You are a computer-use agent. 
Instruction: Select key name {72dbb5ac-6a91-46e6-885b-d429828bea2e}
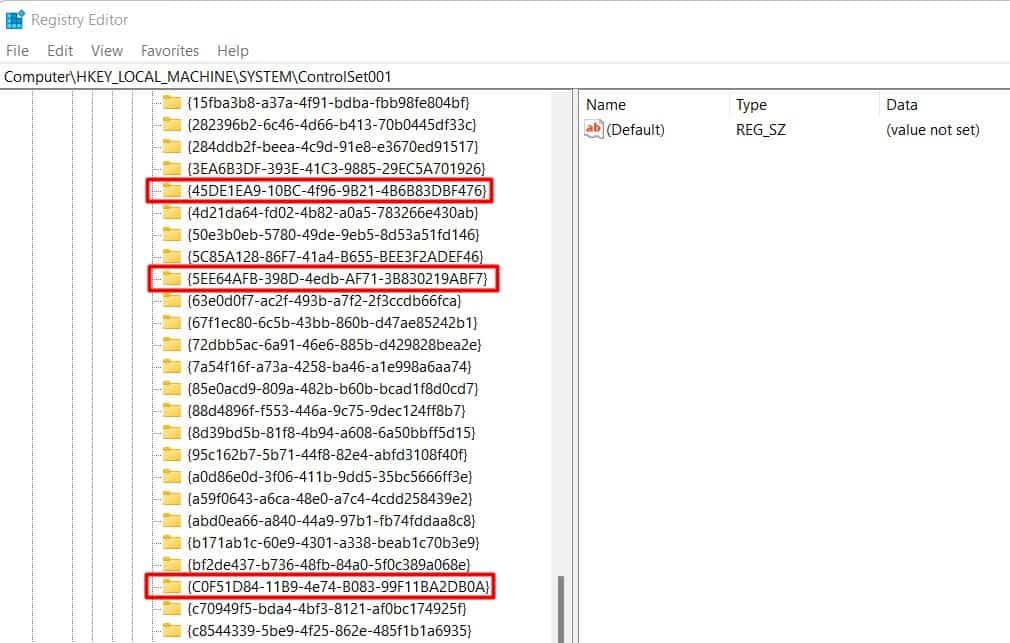click(x=334, y=345)
